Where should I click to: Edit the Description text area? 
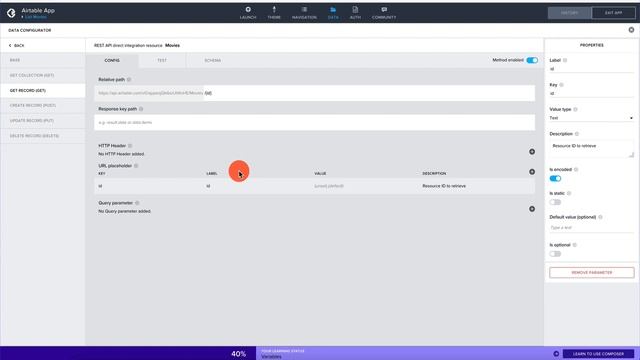click(591, 149)
